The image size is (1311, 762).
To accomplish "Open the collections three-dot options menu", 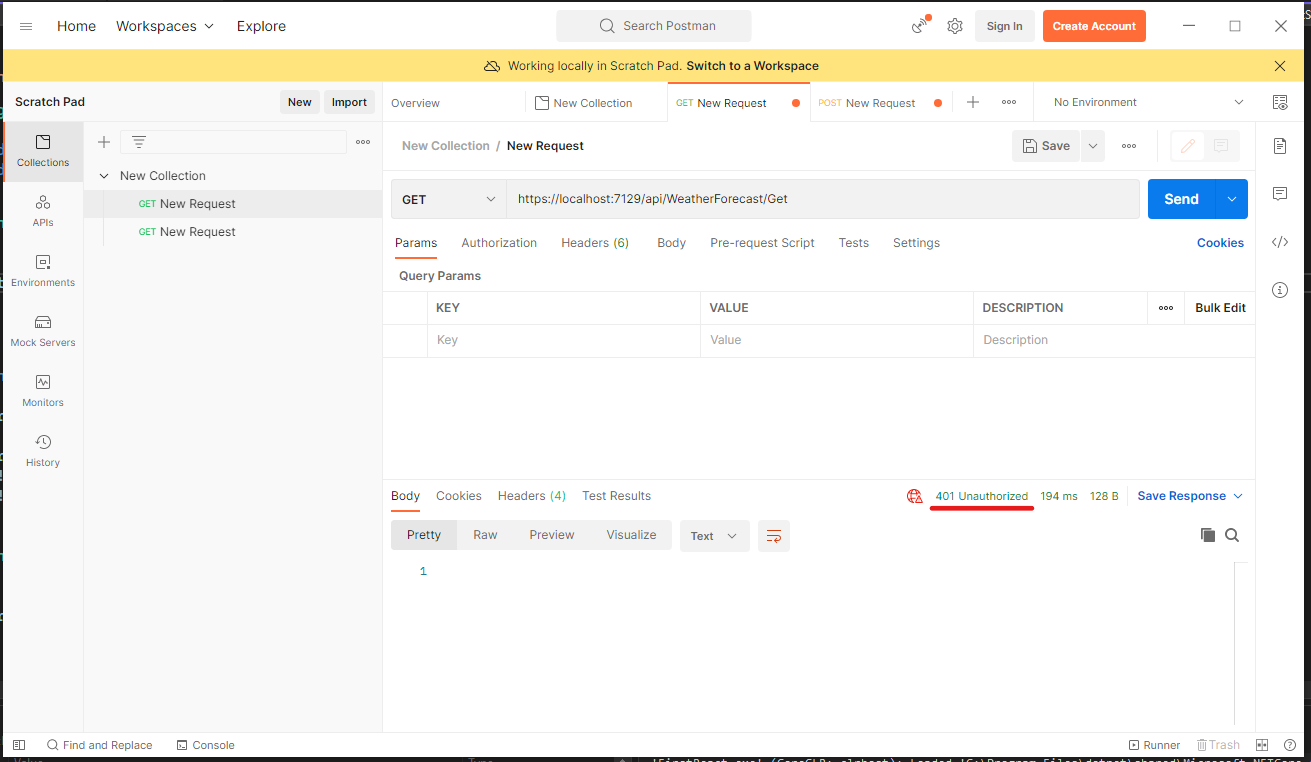I will coord(363,142).
